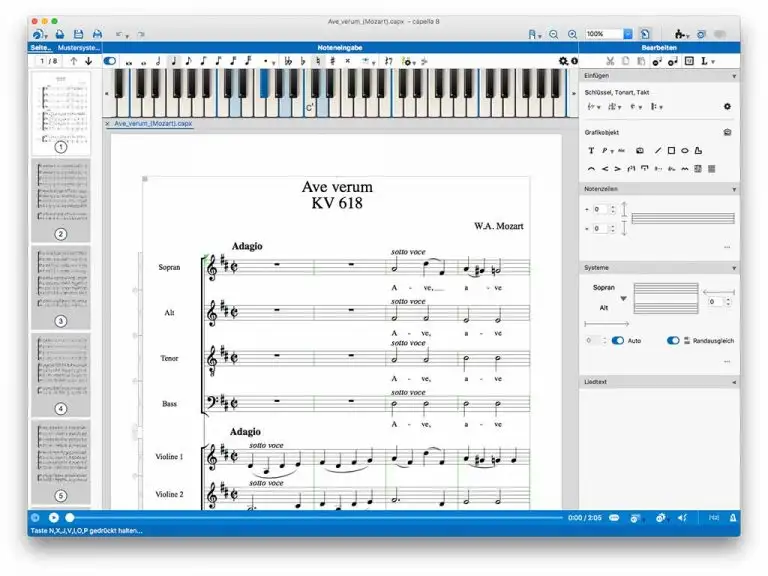Collapse the Einfügen section
The image size is (768, 576).
[x=734, y=76]
